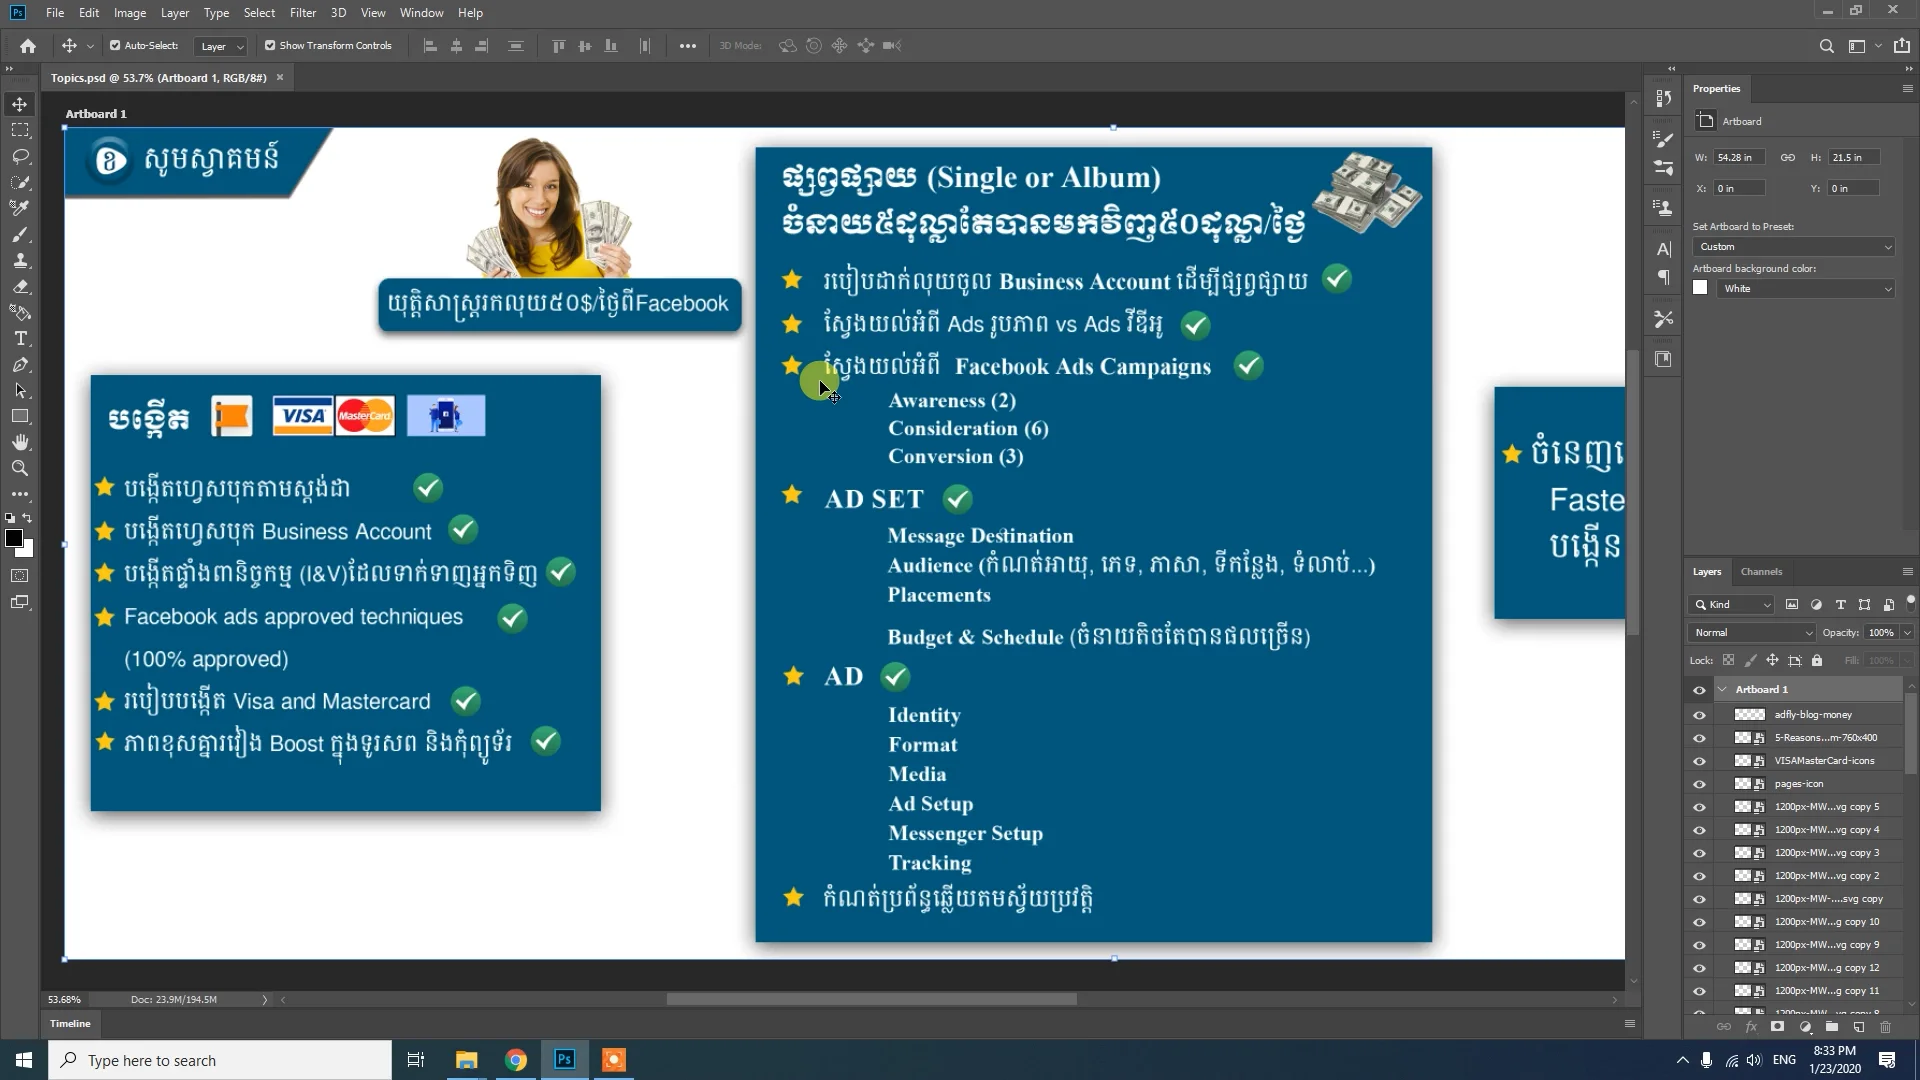Select the Eyedropper tool
Viewport: 1920px width, 1080px height.
click(x=20, y=208)
